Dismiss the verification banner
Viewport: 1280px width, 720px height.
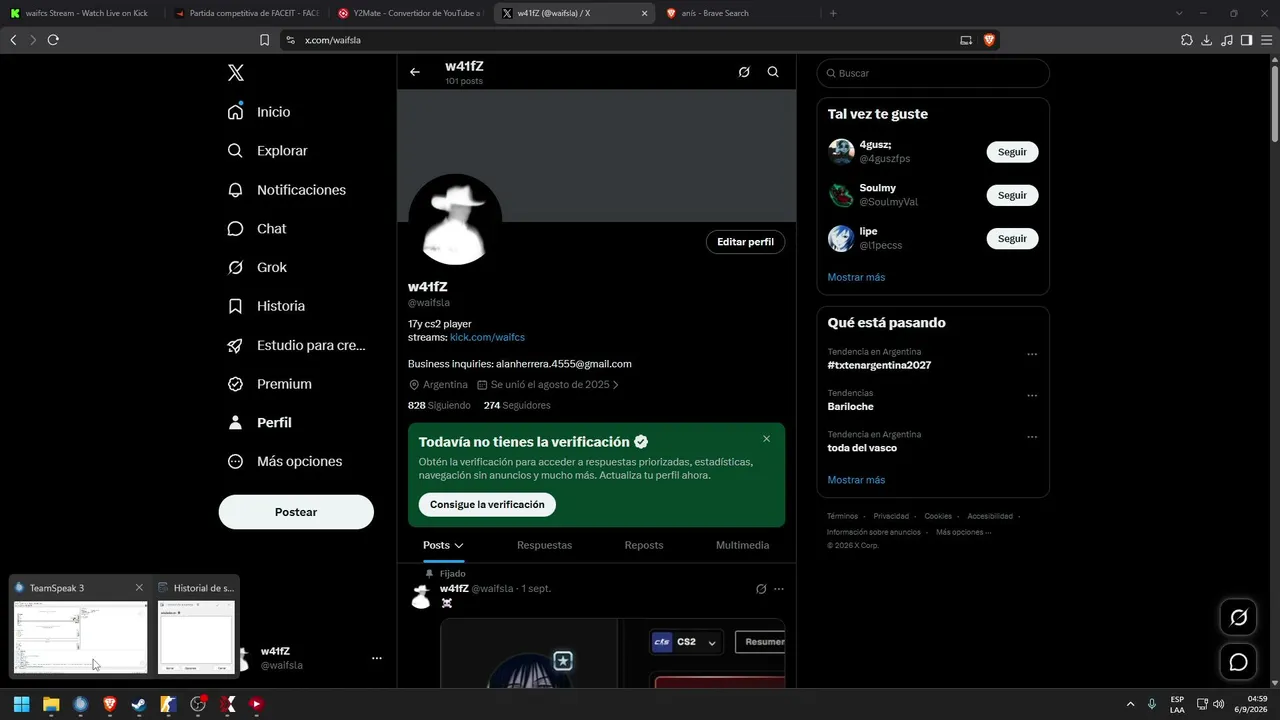(x=767, y=439)
